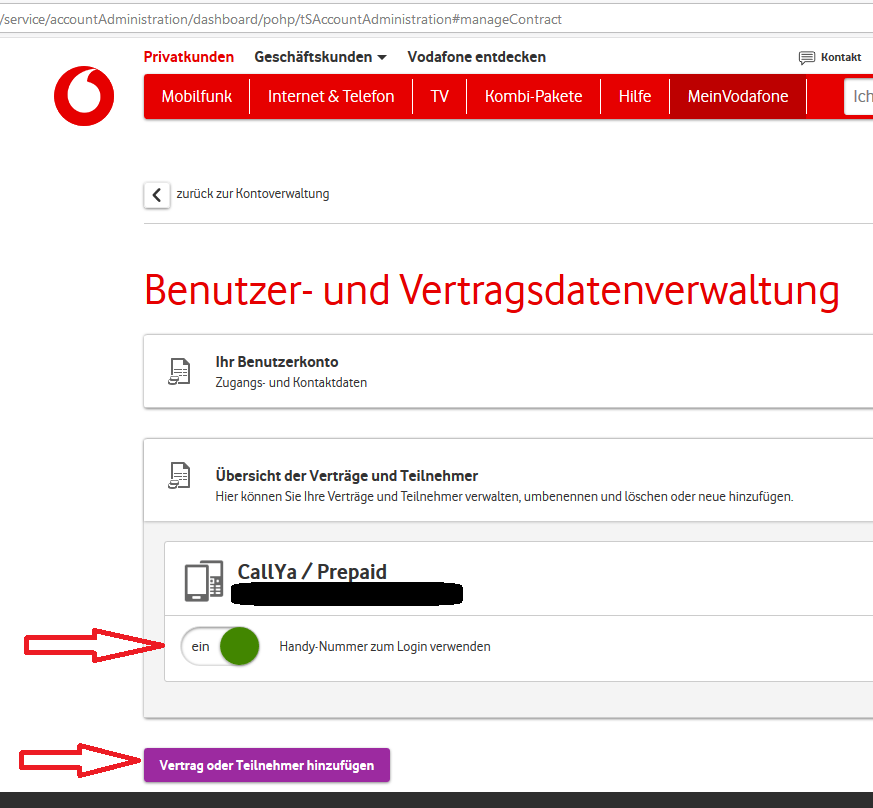Image resolution: width=873 pixels, height=808 pixels.
Task: Click the browser address bar URL
Action: (281, 19)
